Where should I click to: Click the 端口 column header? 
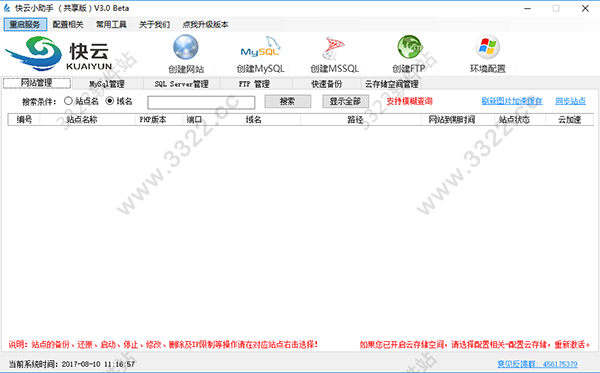(195, 119)
